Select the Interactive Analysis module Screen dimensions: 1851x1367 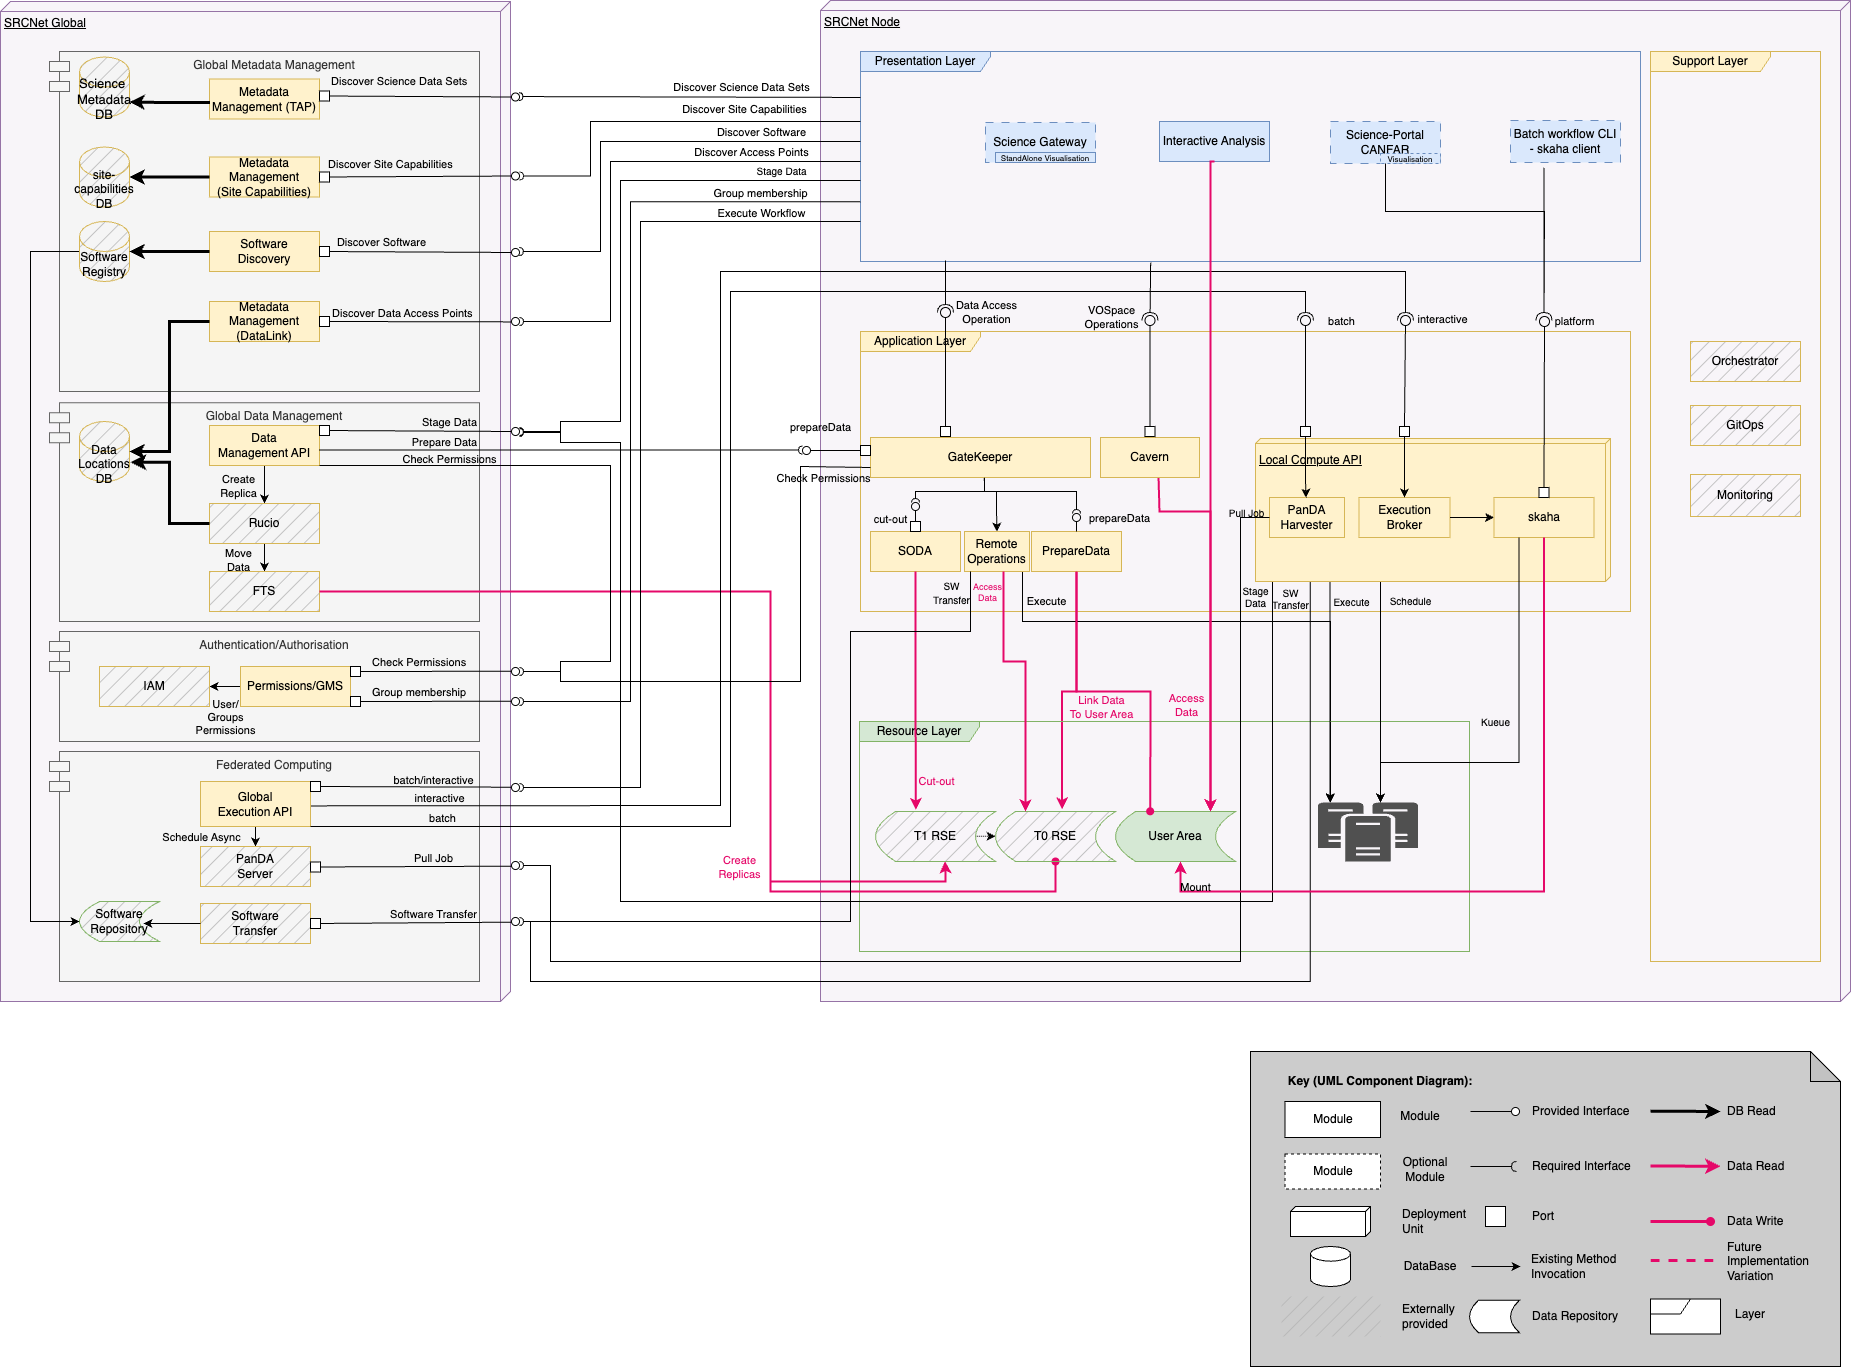pos(1213,141)
